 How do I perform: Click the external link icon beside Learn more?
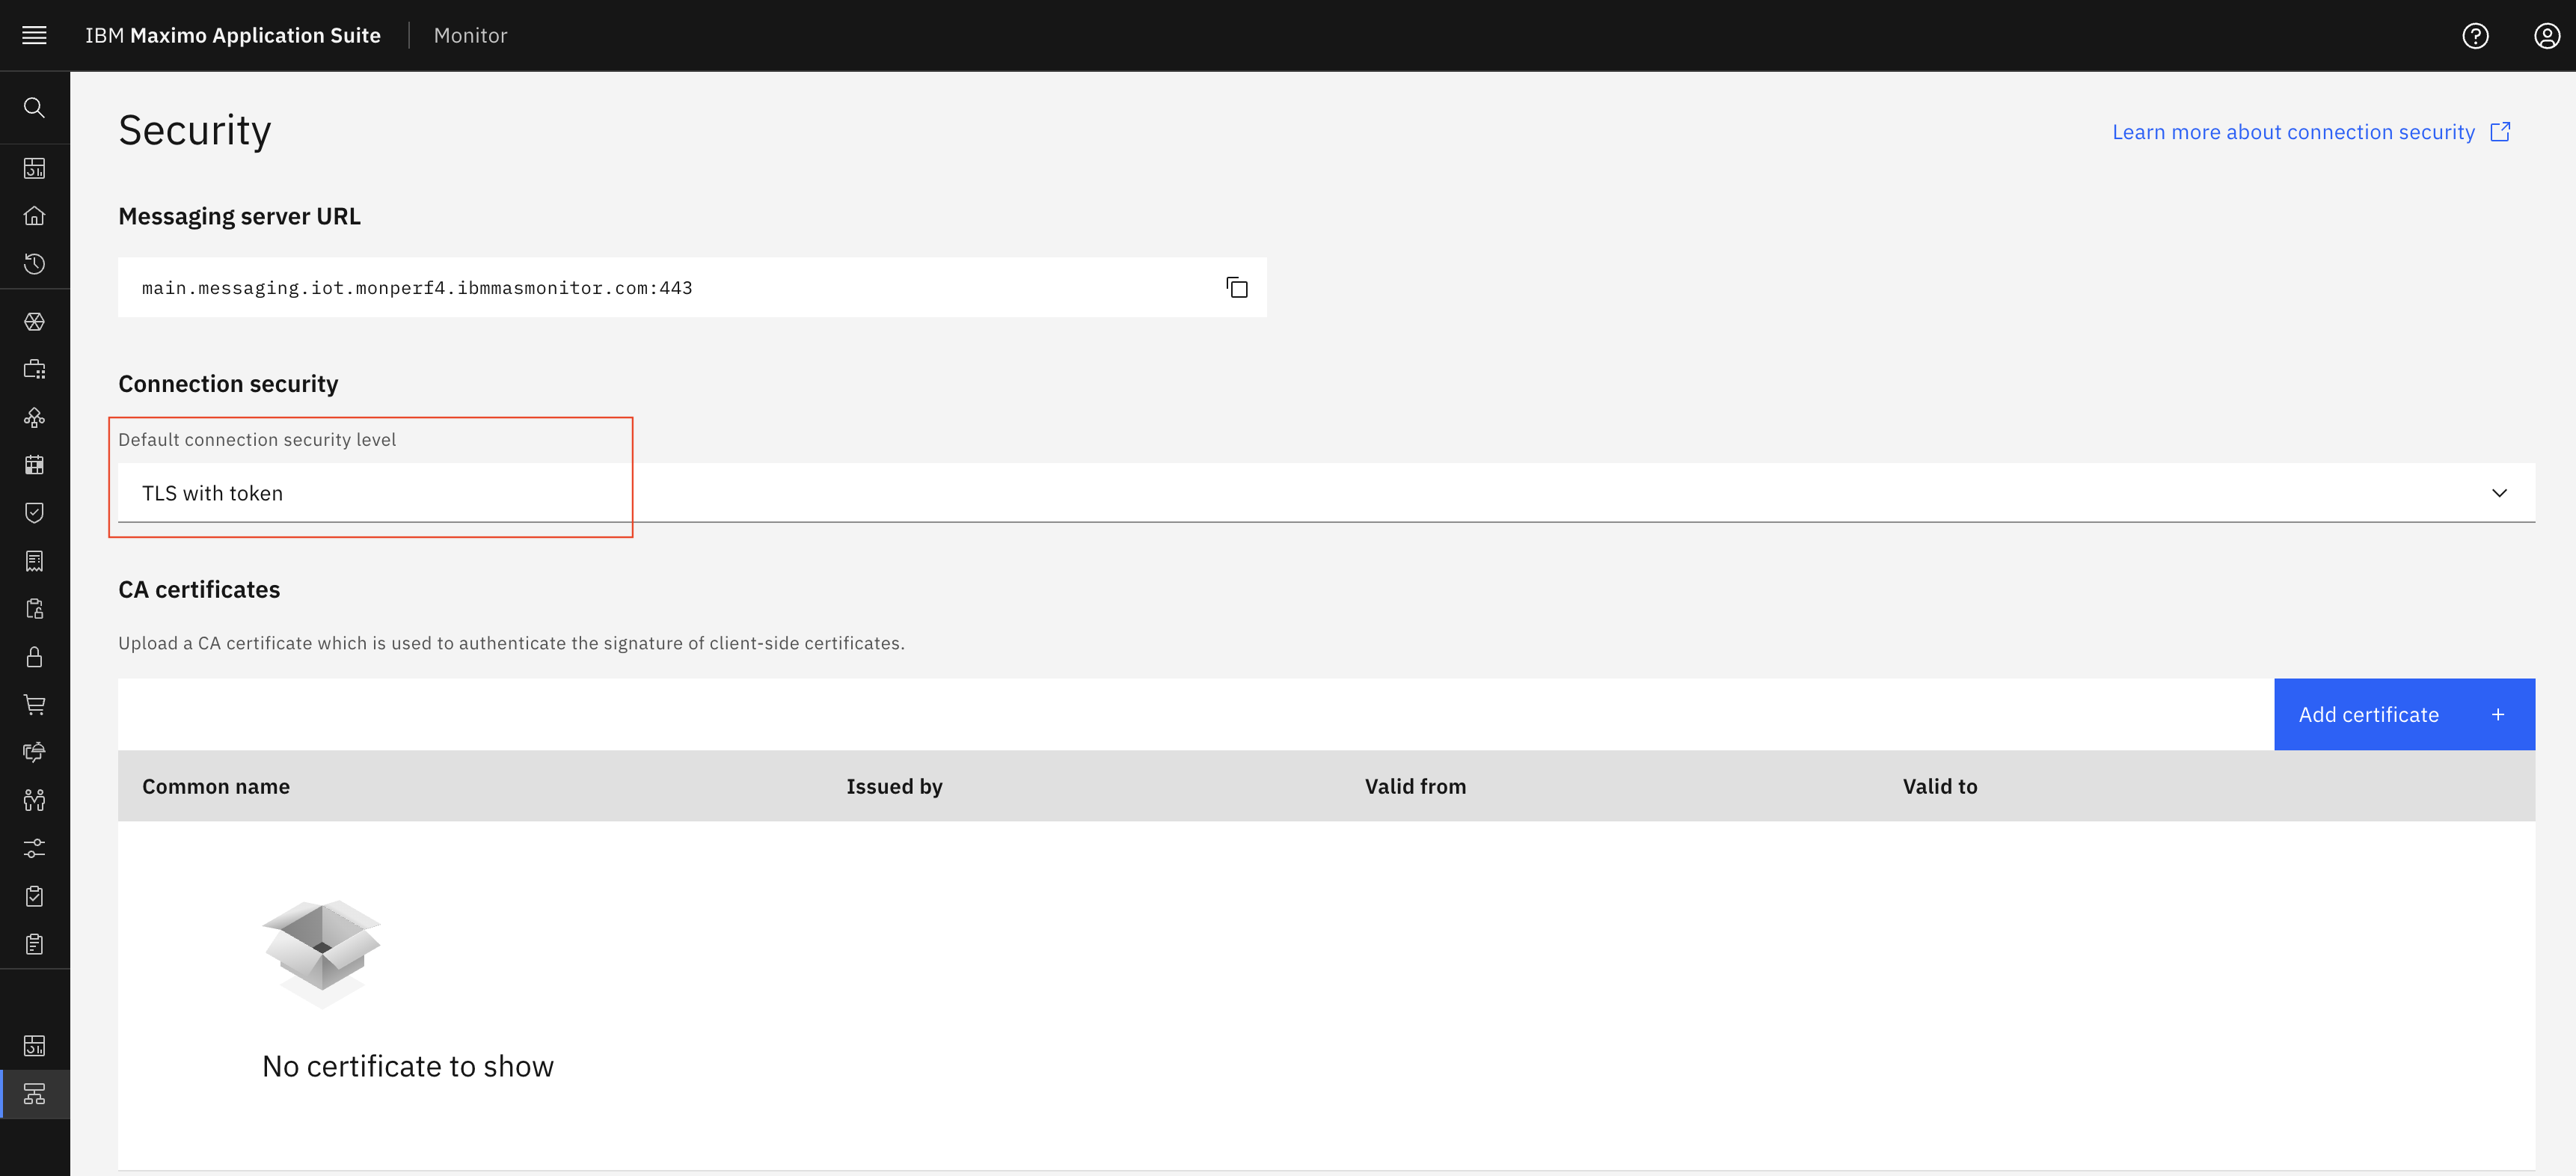click(2500, 132)
